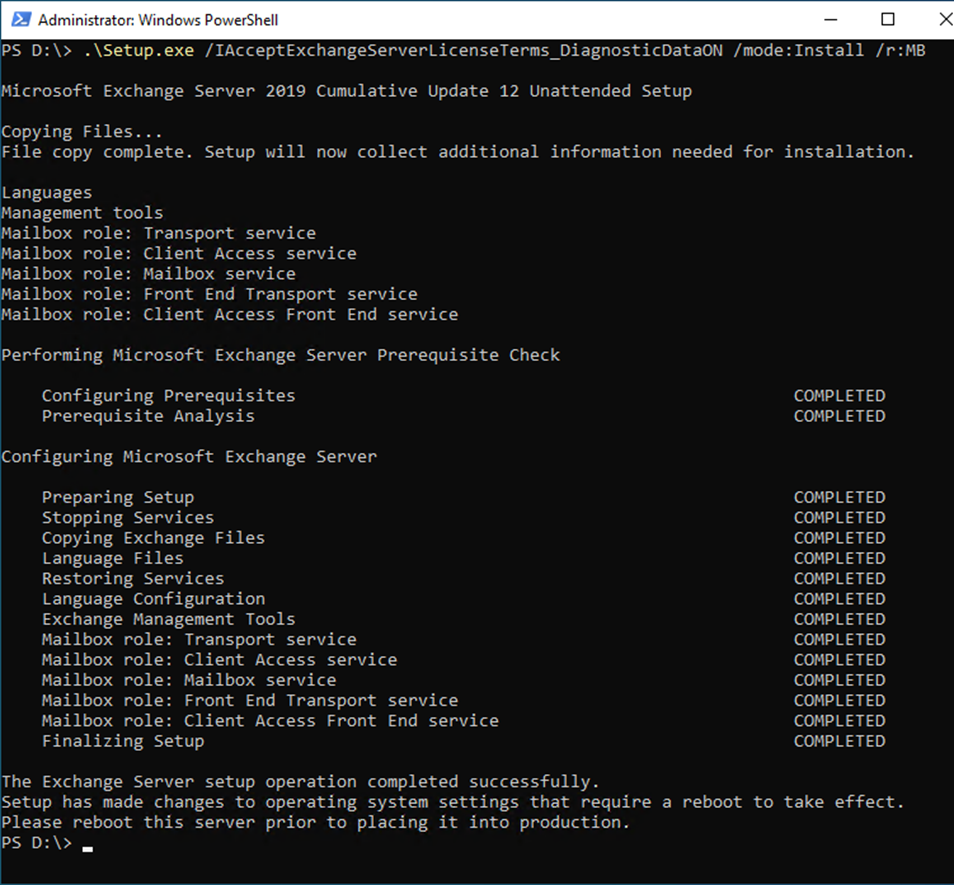This screenshot has width=954, height=885.
Task: Click the 'Copying Files...' line
Action: click(x=82, y=132)
